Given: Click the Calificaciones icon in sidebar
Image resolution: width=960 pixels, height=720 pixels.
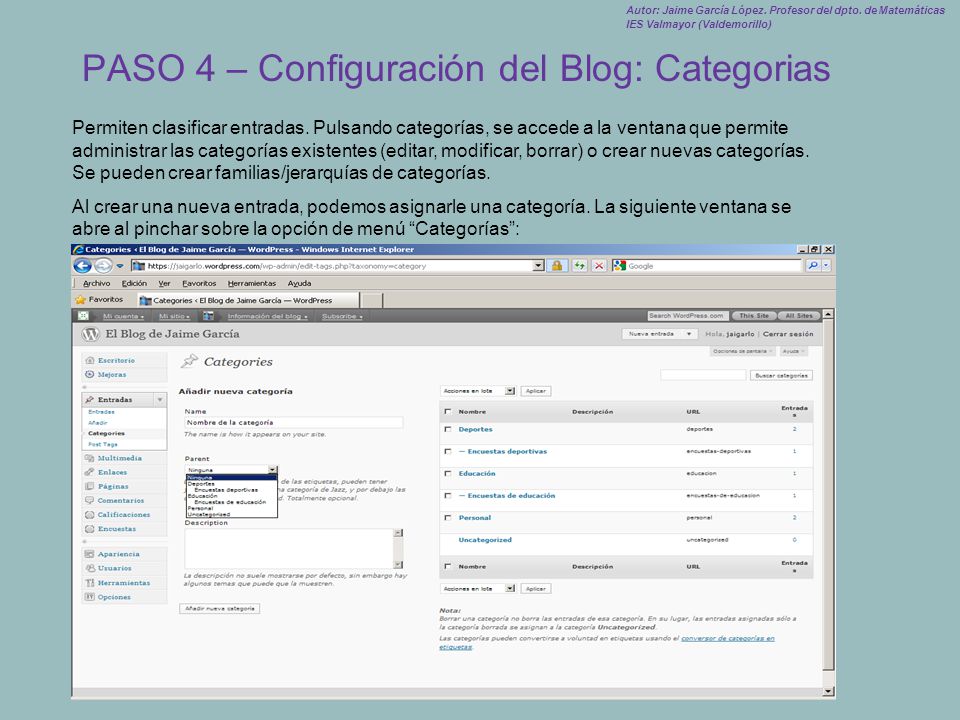Looking at the screenshot, I should point(90,514).
